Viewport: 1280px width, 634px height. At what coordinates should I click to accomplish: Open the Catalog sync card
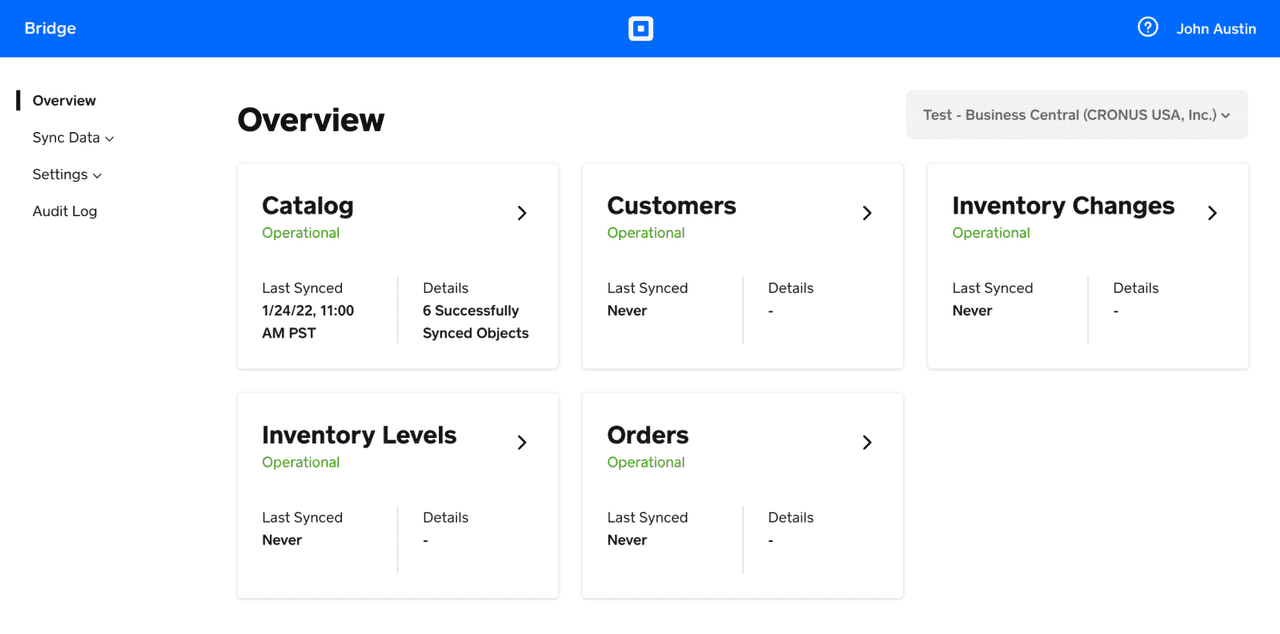pos(397,265)
